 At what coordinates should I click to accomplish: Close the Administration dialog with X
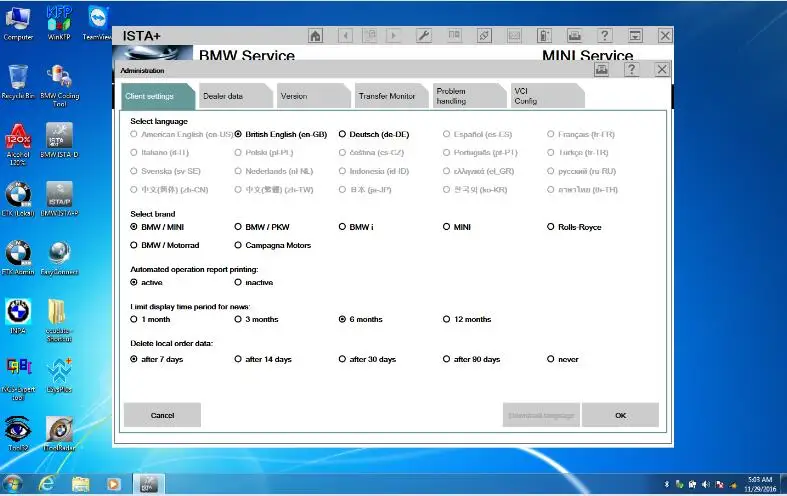[662, 70]
